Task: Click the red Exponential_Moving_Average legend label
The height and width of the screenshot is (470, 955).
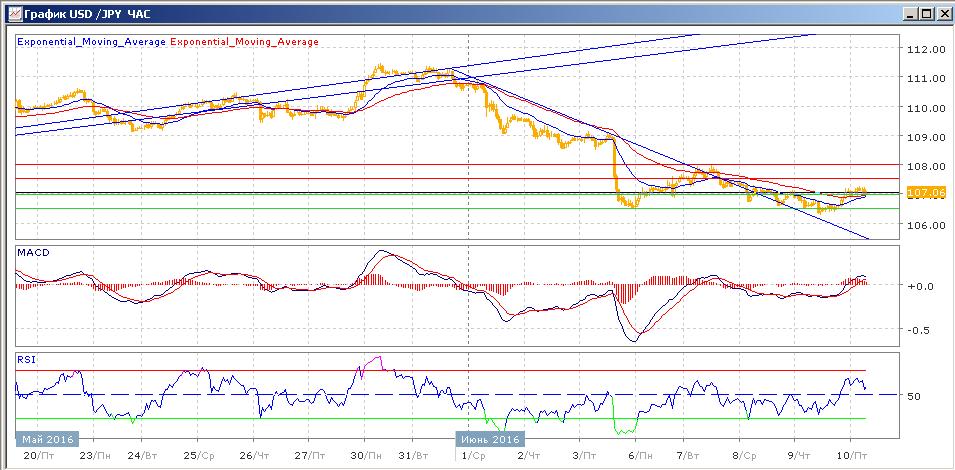Action: pyautogui.click(x=245, y=42)
